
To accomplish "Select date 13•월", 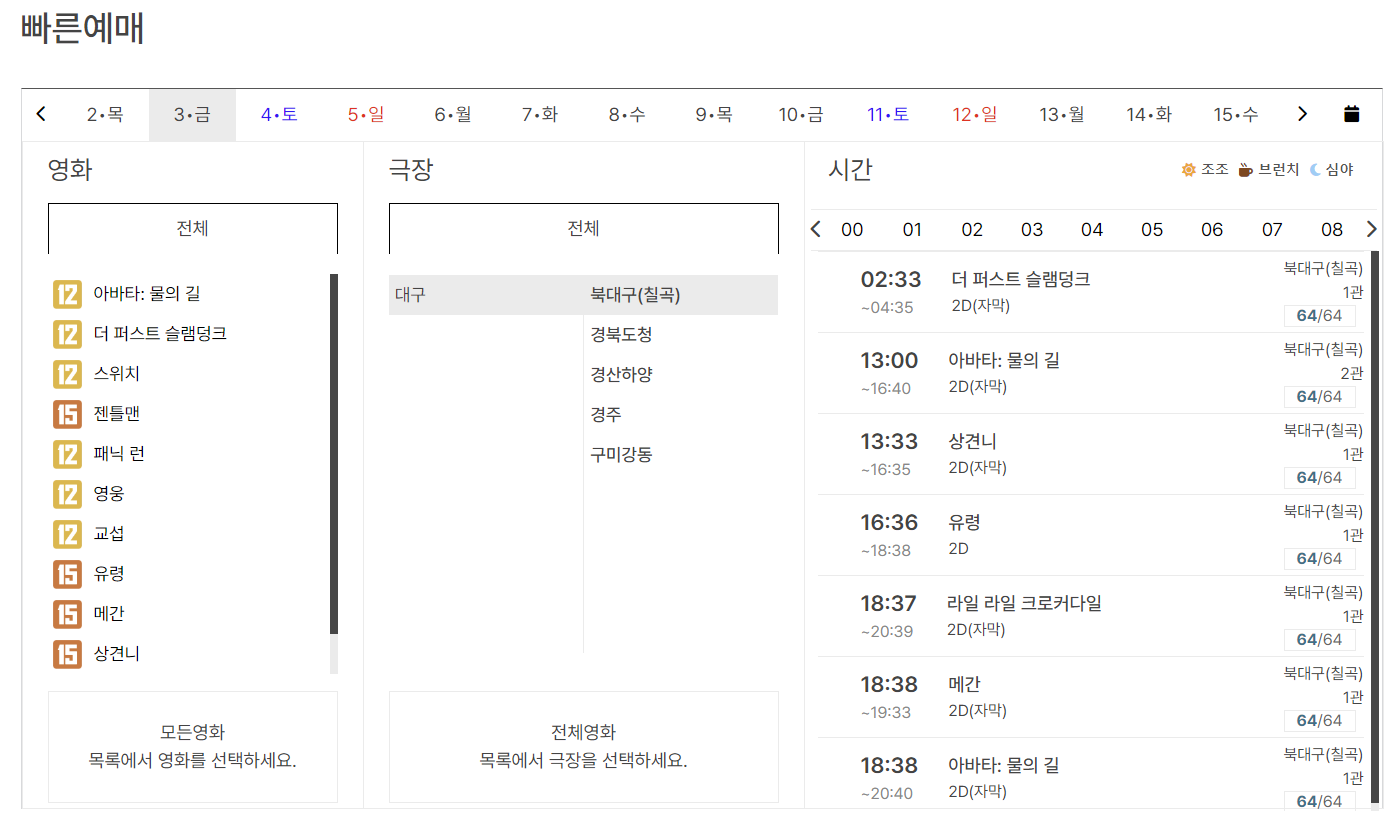I will click(1062, 114).
